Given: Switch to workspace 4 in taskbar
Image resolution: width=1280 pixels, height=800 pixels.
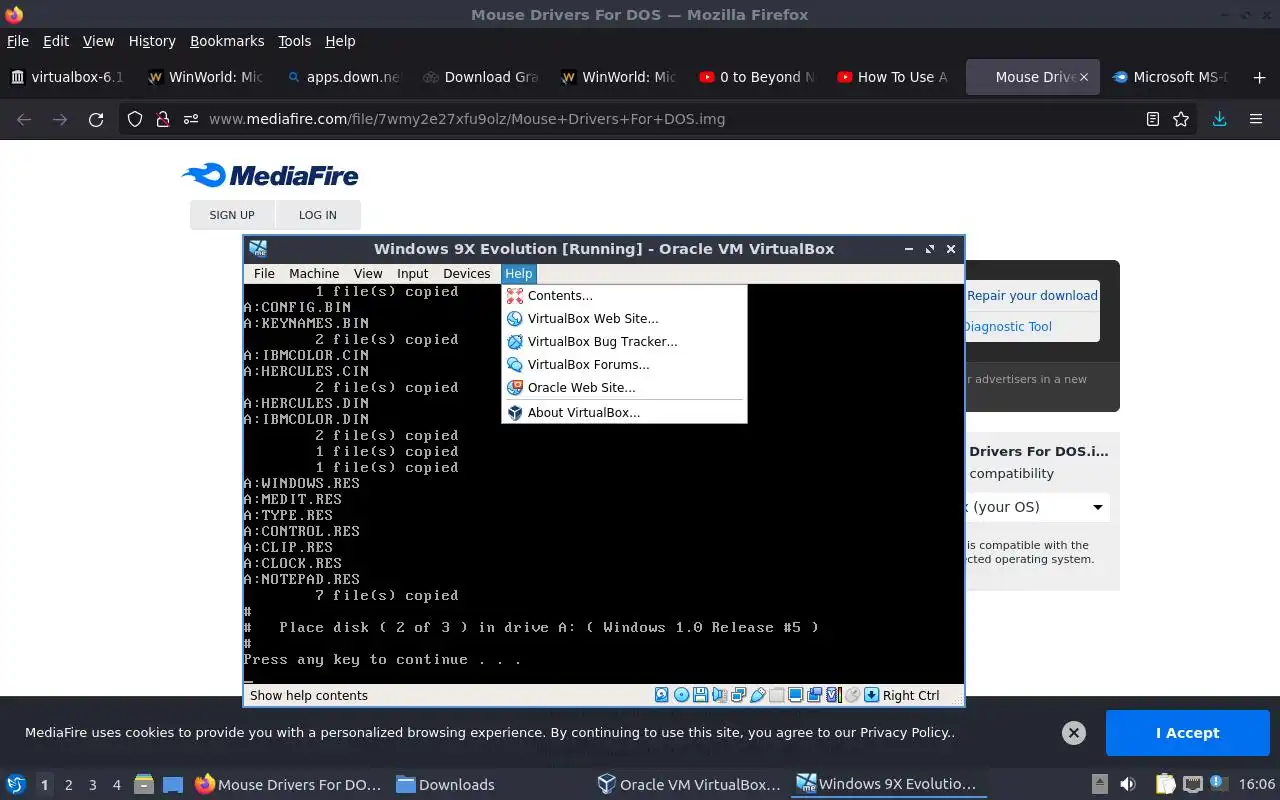Looking at the screenshot, I should click(x=117, y=785).
